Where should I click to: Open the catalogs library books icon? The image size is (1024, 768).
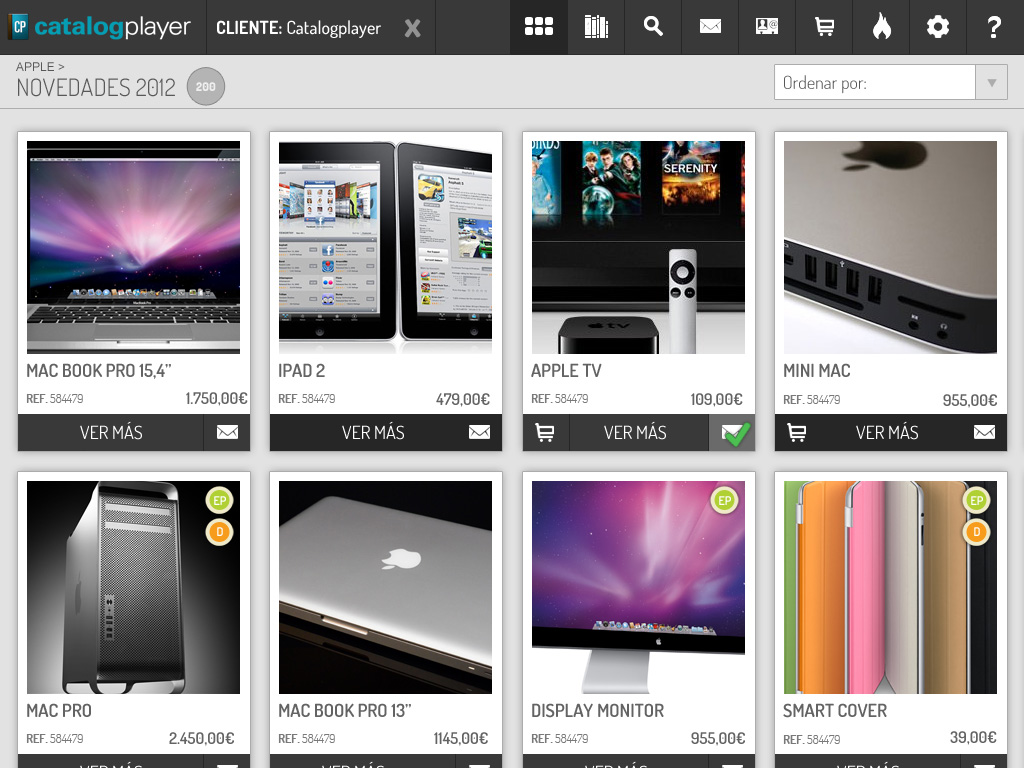point(596,27)
